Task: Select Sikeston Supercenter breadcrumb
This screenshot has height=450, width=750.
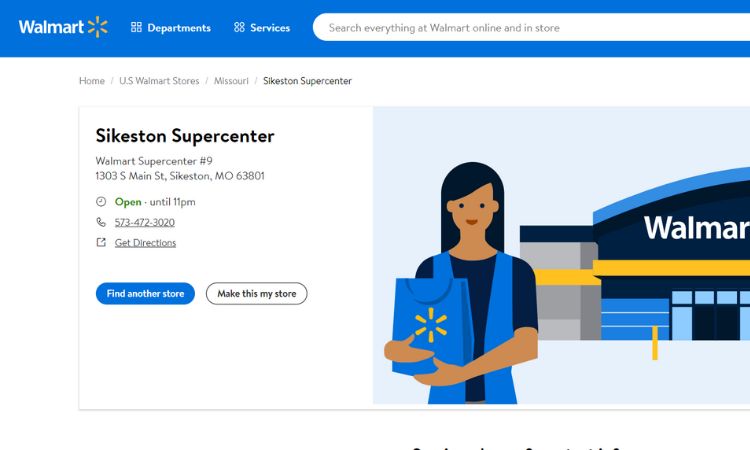Action: point(307,81)
